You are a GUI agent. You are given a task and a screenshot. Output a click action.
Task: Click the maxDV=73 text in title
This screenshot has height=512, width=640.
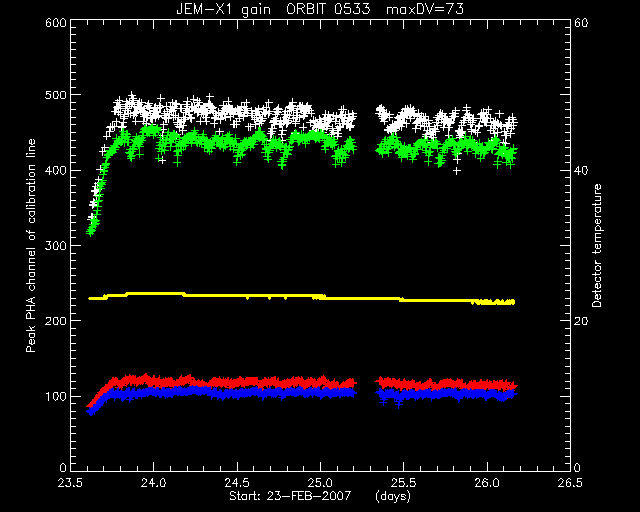tap(425, 9)
